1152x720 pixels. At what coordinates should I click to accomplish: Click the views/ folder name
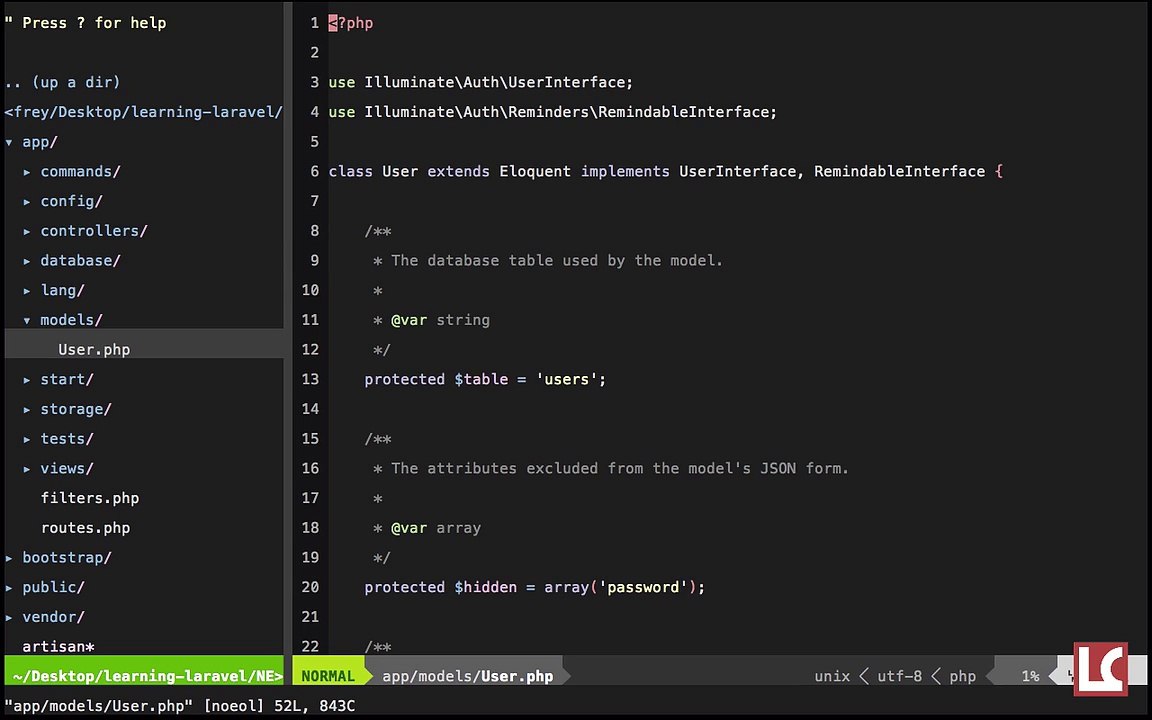pos(67,468)
